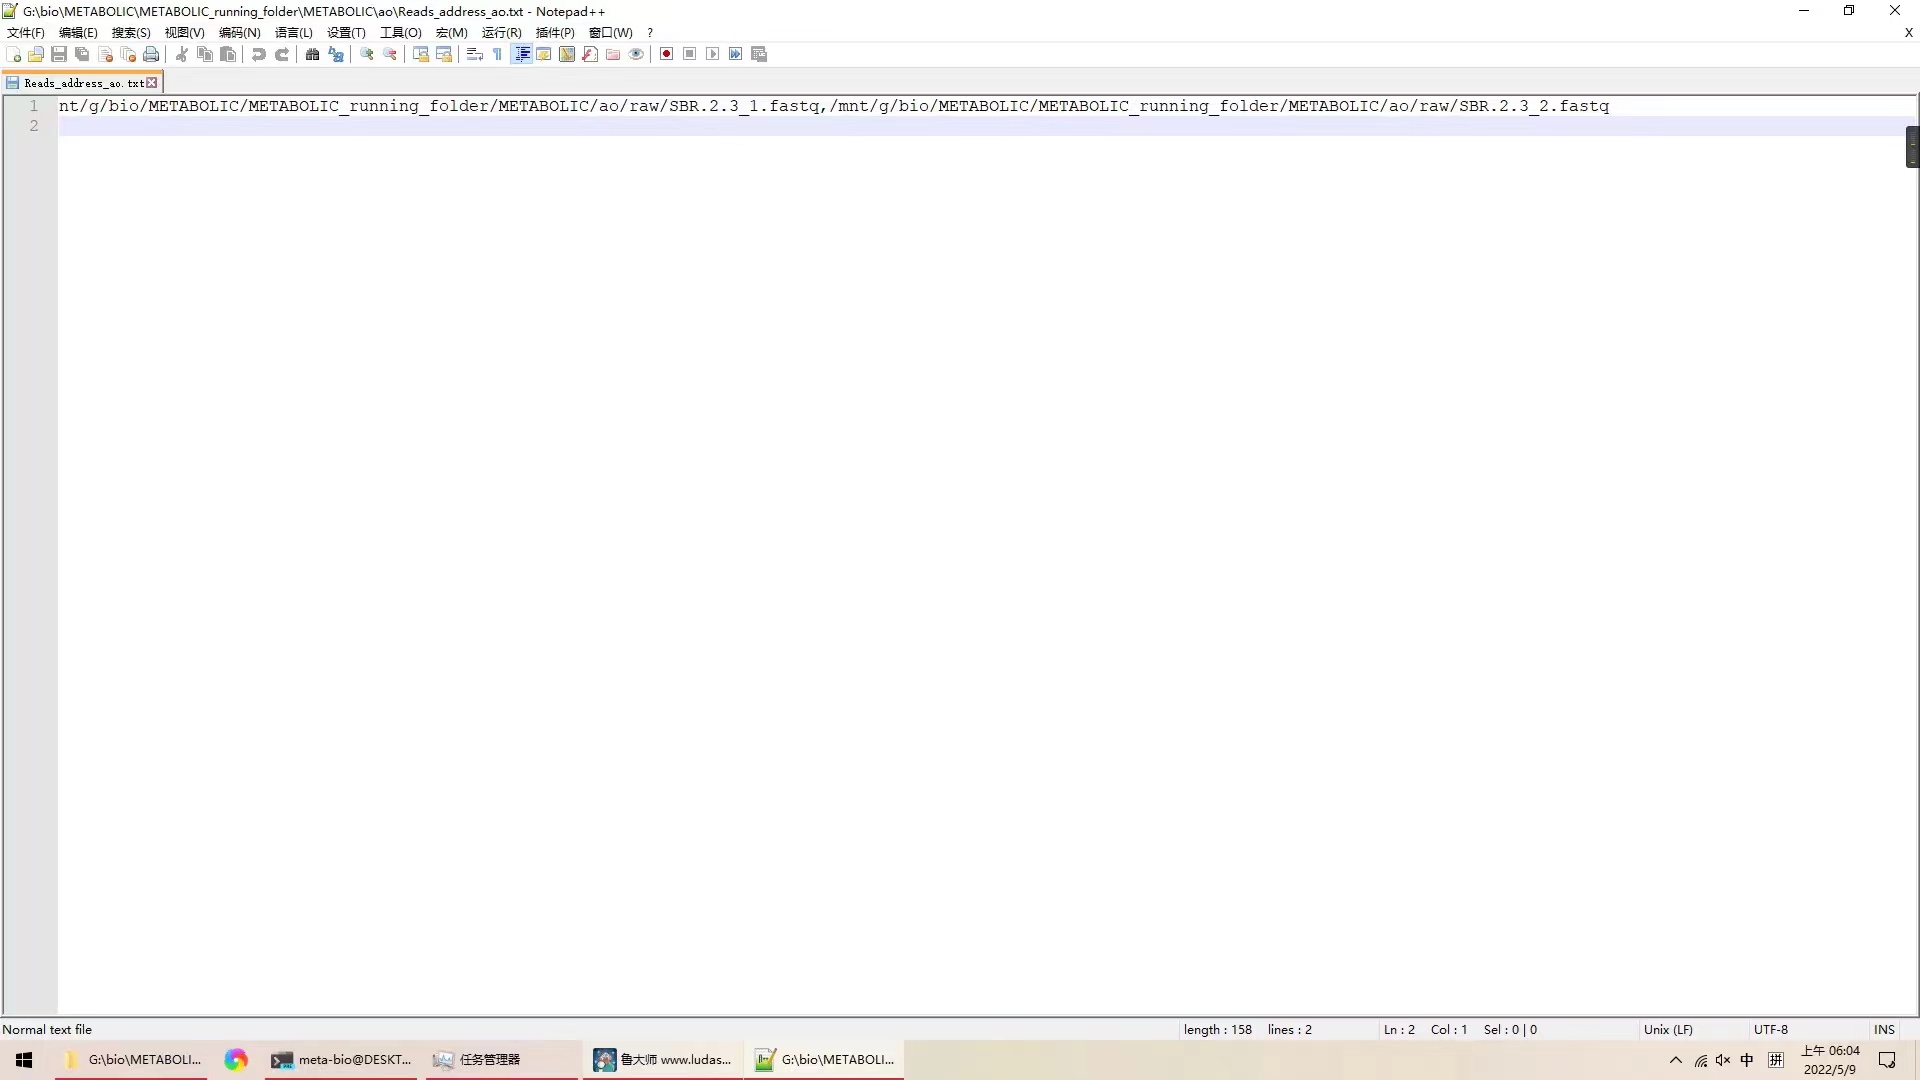
Task: Click the UTF-8 encoding status field
Action: tap(1770, 1029)
